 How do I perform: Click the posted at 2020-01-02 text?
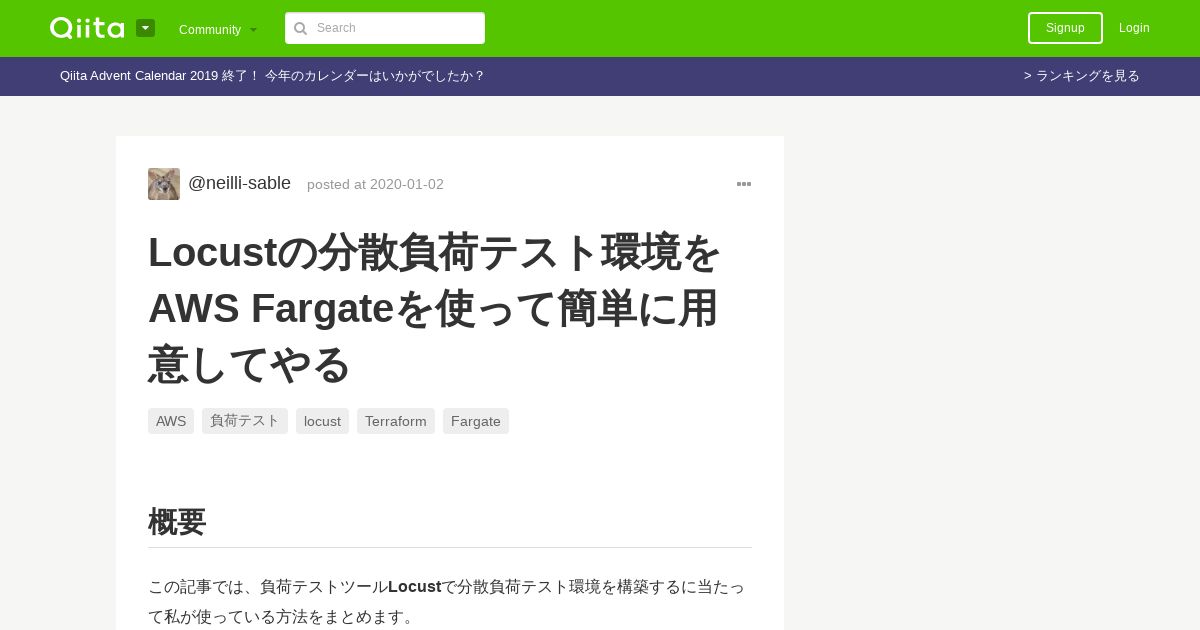pyautogui.click(x=375, y=184)
